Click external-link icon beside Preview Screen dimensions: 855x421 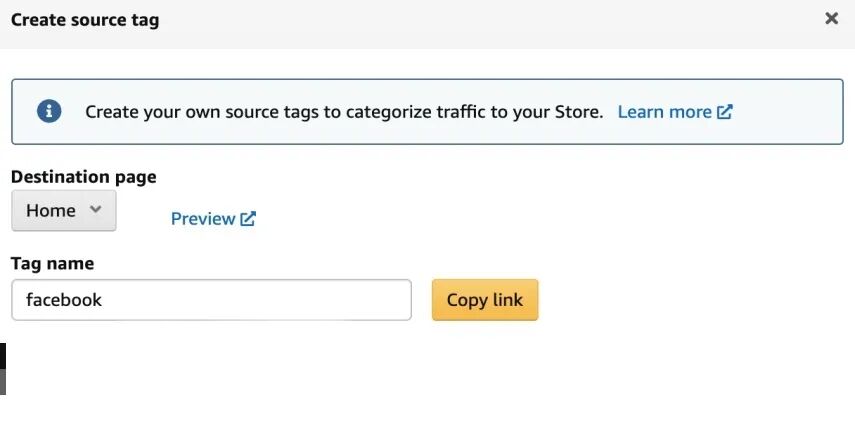tap(248, 218)
